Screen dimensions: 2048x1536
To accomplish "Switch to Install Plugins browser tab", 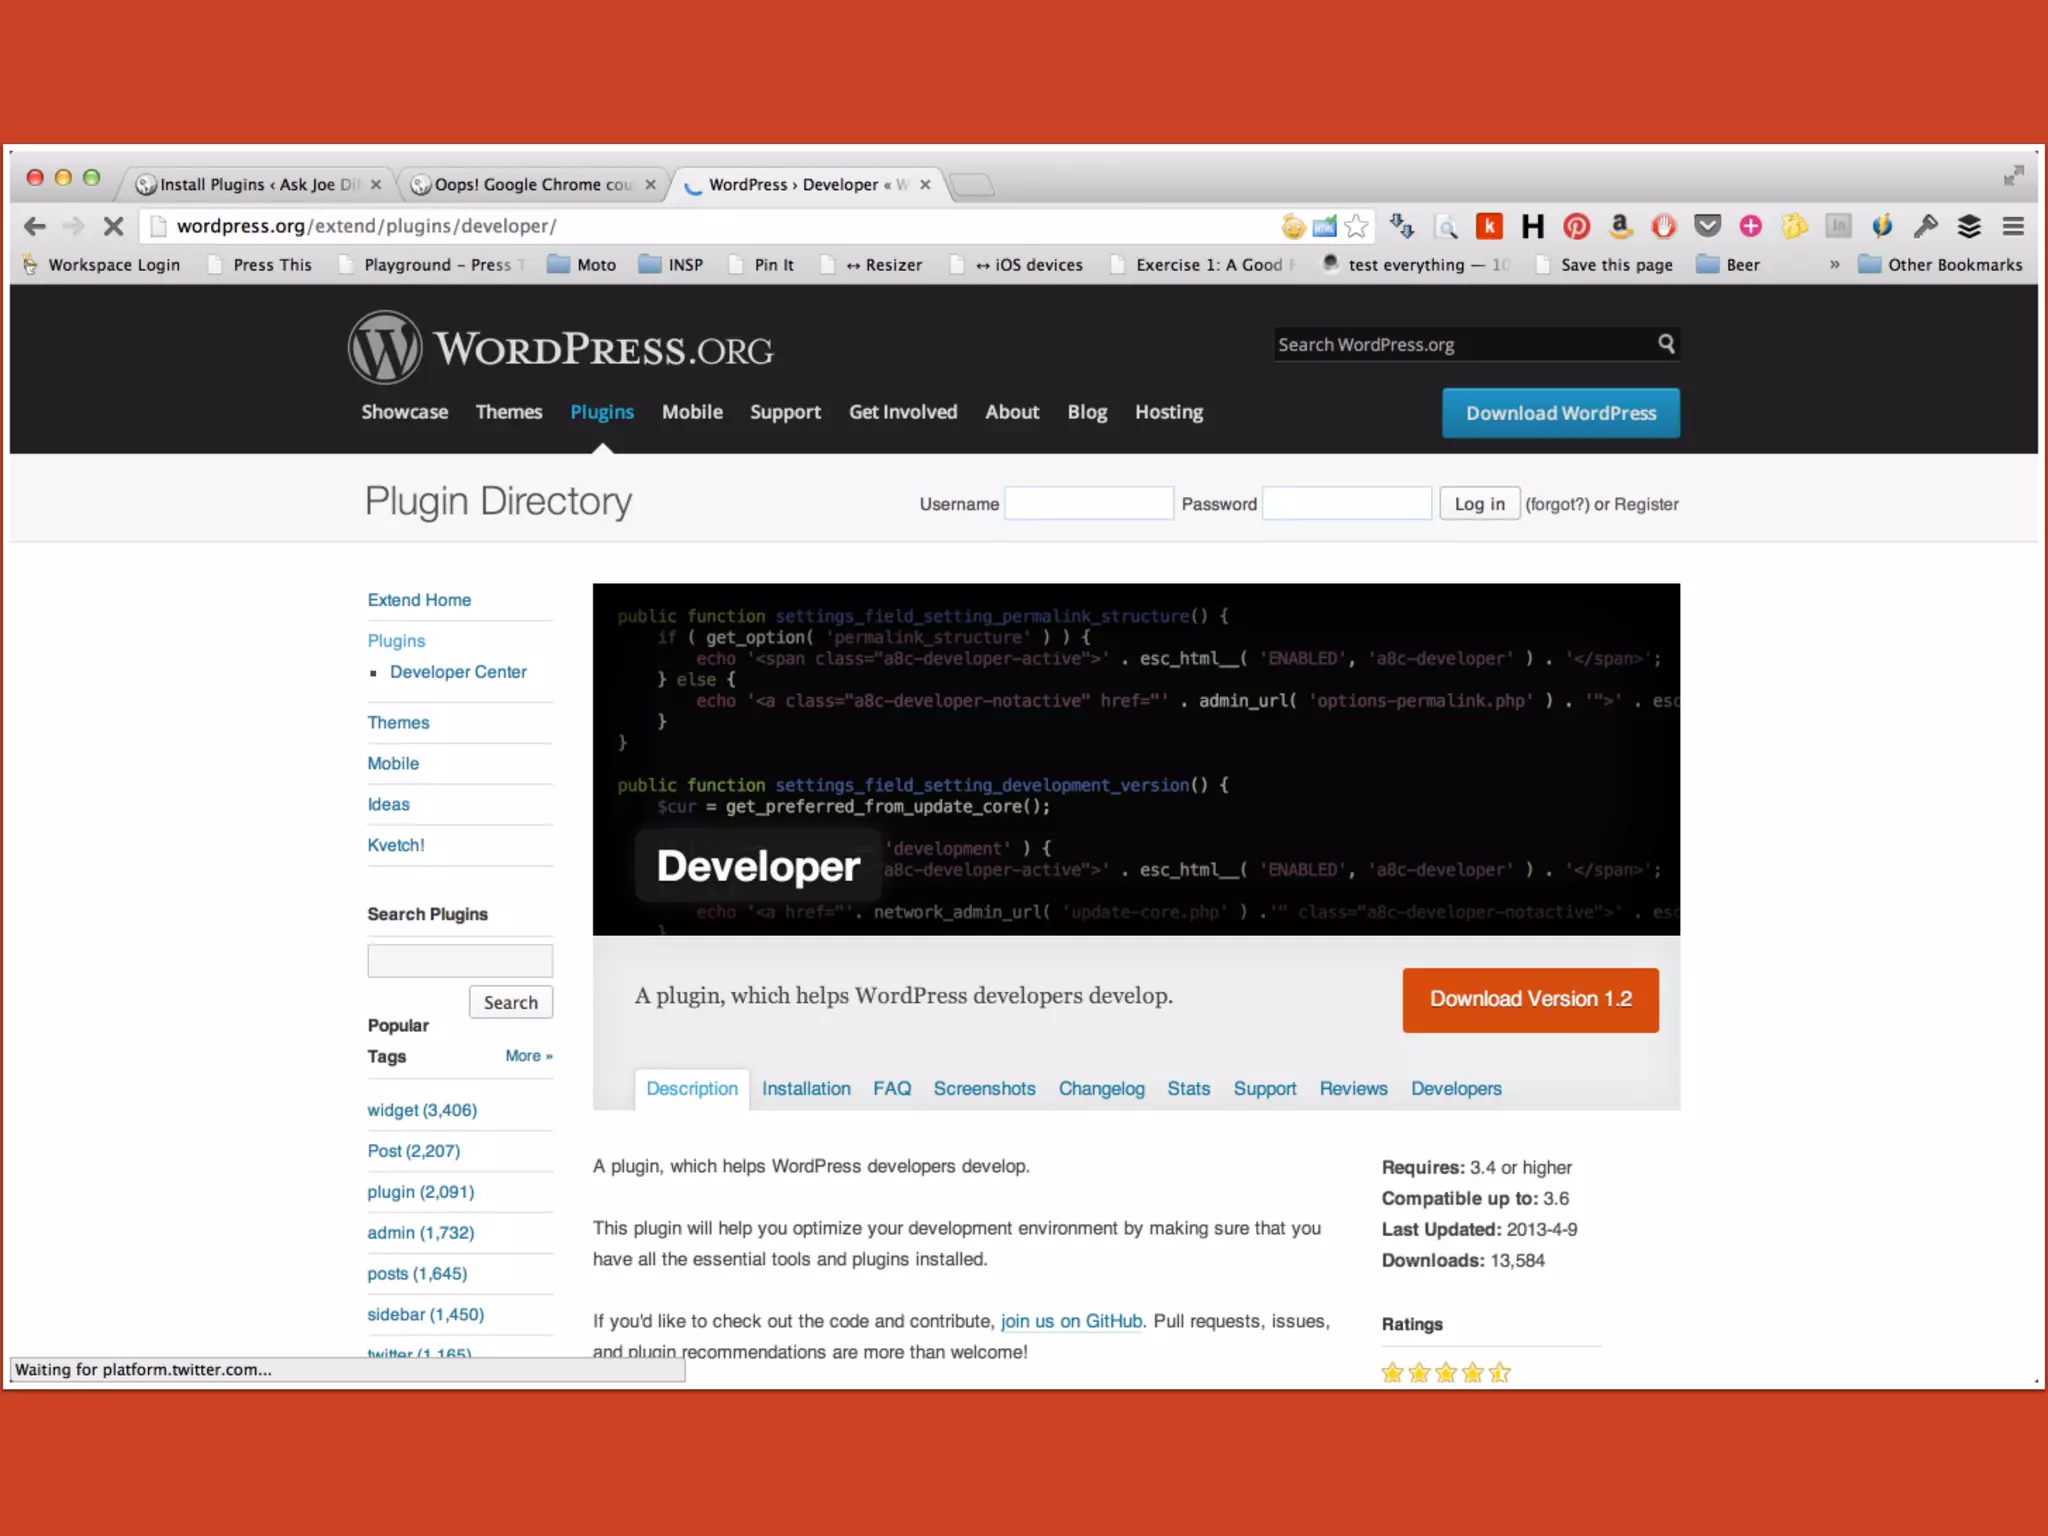I will click(255, 185).
